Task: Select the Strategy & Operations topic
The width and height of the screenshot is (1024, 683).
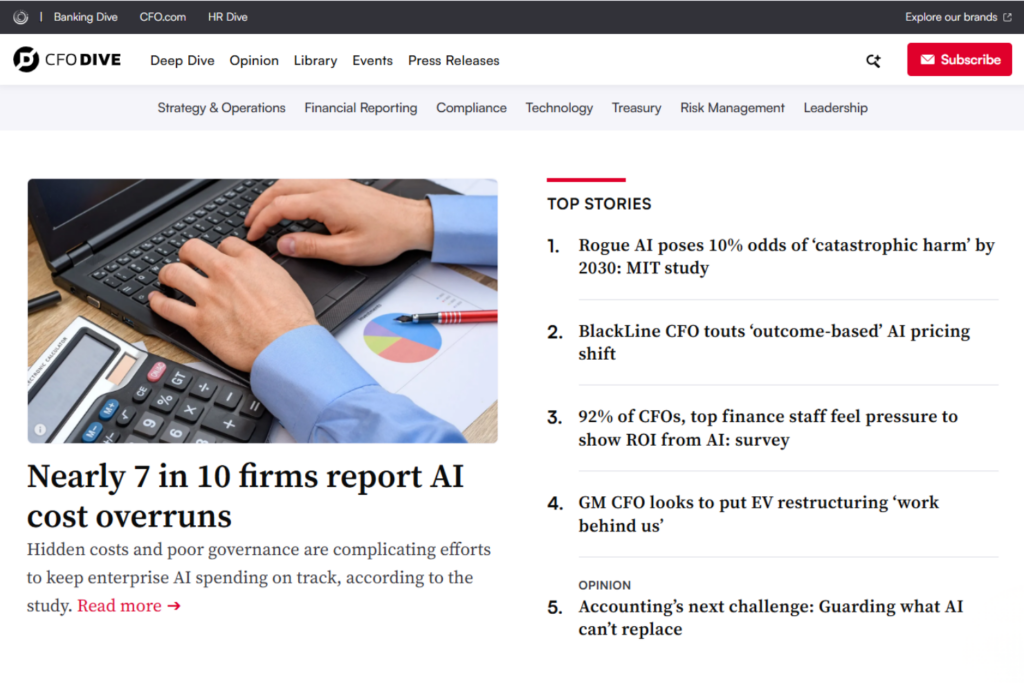Action: (221, 108)
